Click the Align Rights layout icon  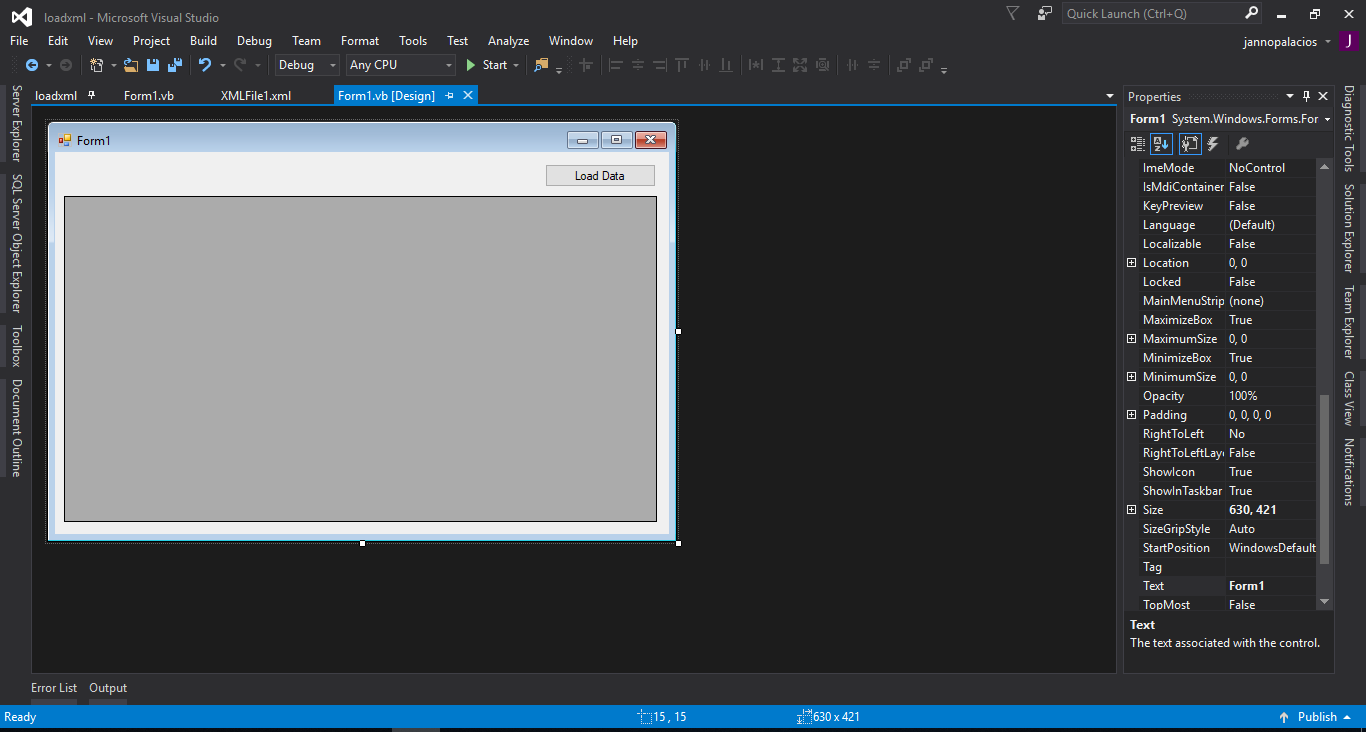tap(660, 65)
